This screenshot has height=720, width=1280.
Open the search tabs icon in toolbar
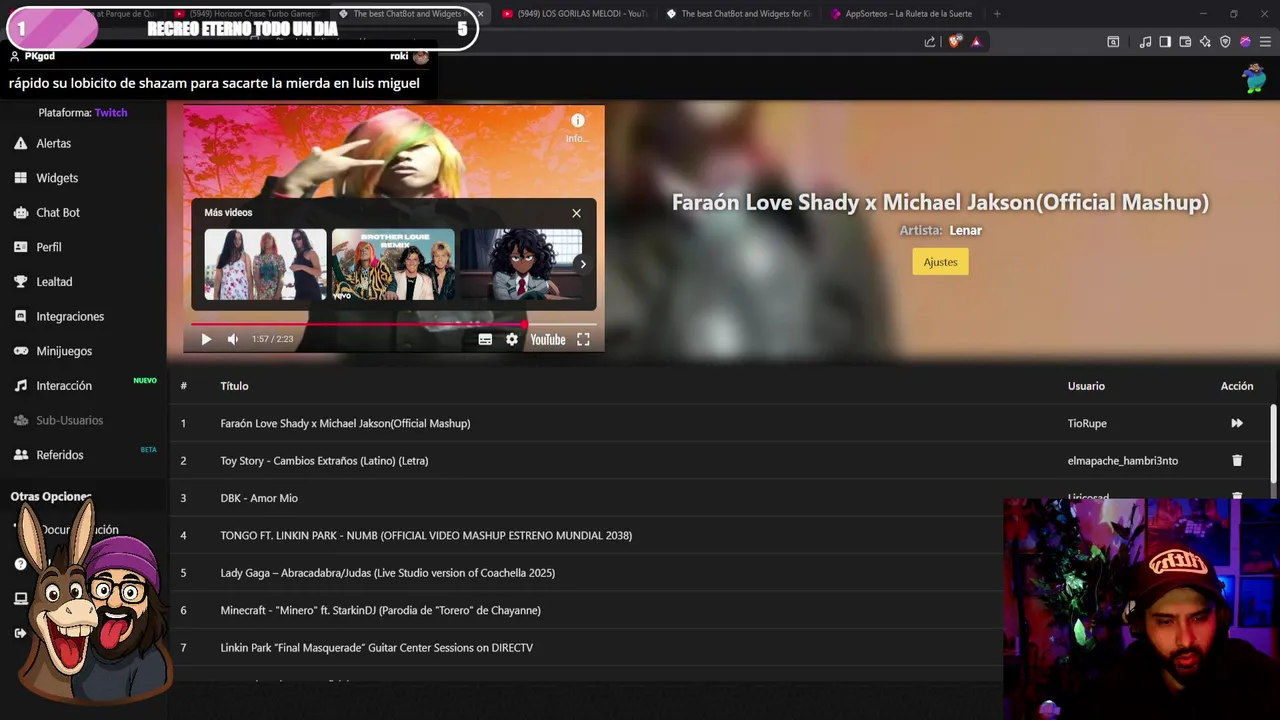coord(1113,42)
